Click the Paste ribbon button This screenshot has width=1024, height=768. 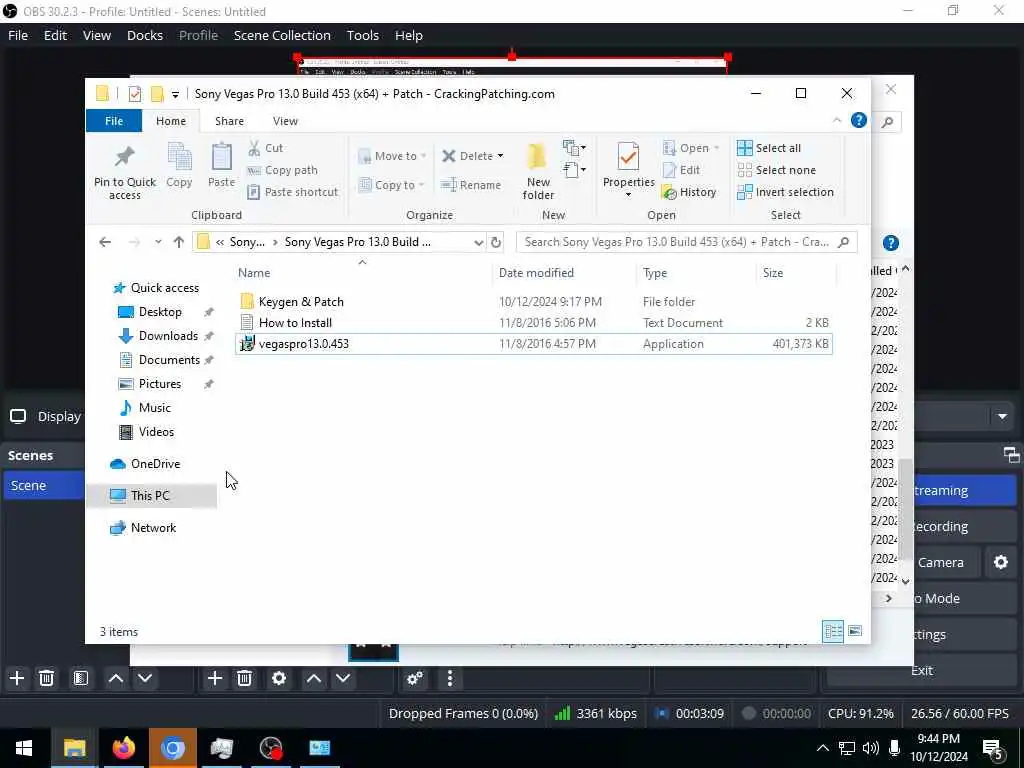click(221, 165)
